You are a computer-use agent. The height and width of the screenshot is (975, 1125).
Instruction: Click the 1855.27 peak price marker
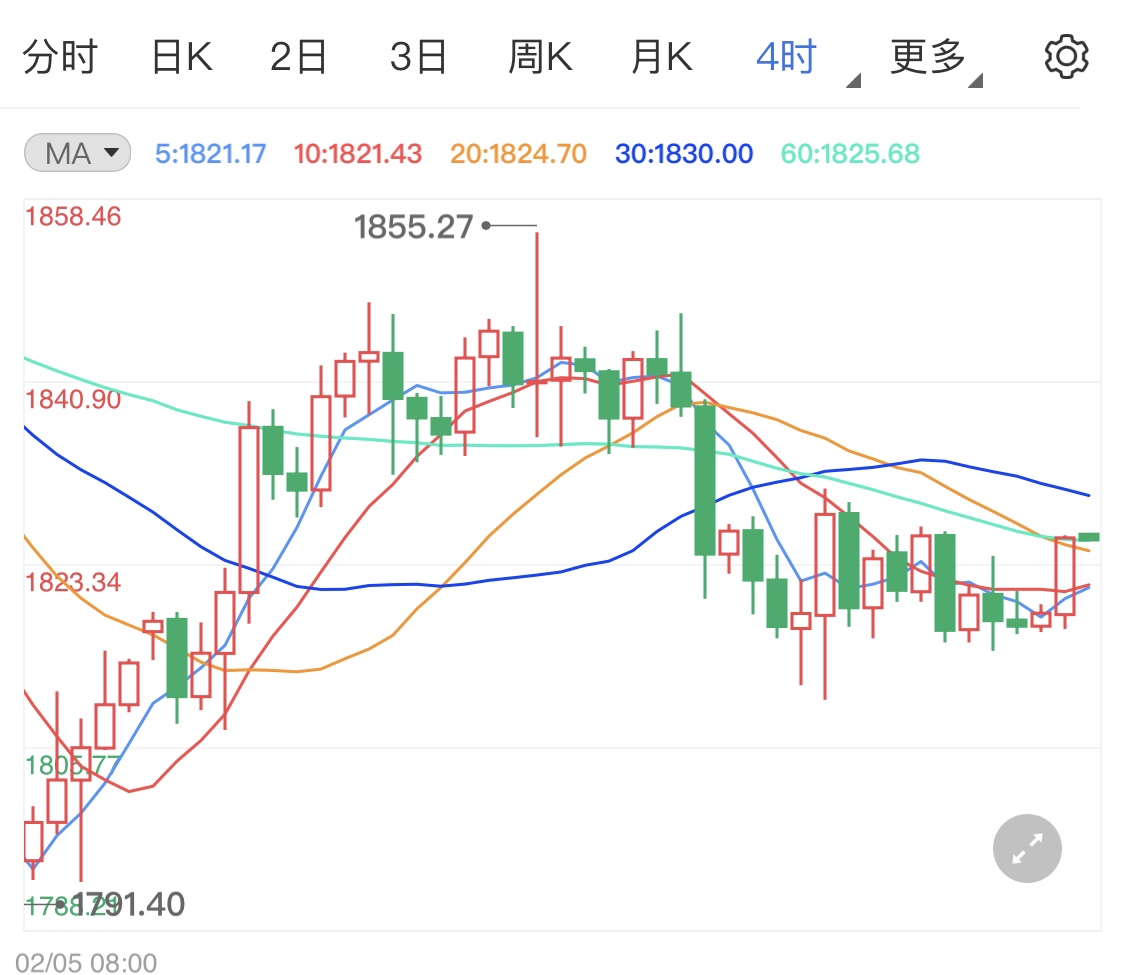point(414,228)
